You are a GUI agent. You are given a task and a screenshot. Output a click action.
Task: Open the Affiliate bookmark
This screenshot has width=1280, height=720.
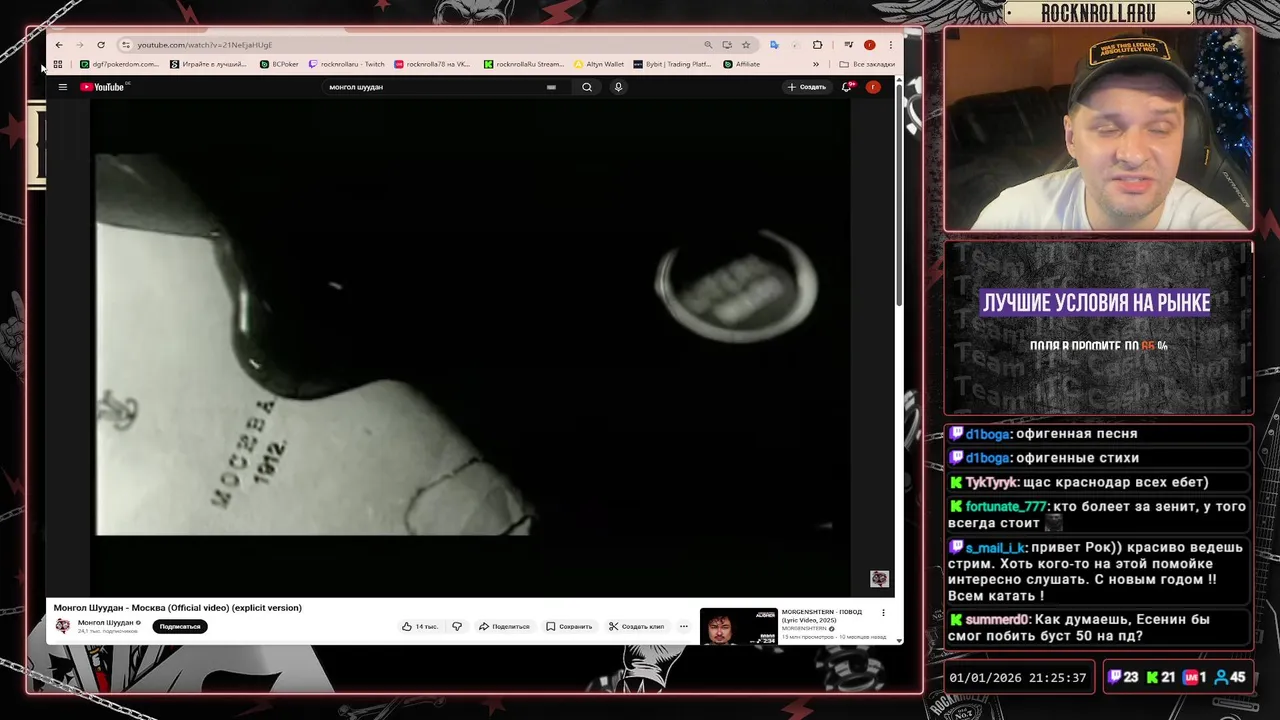coord(742,64)
